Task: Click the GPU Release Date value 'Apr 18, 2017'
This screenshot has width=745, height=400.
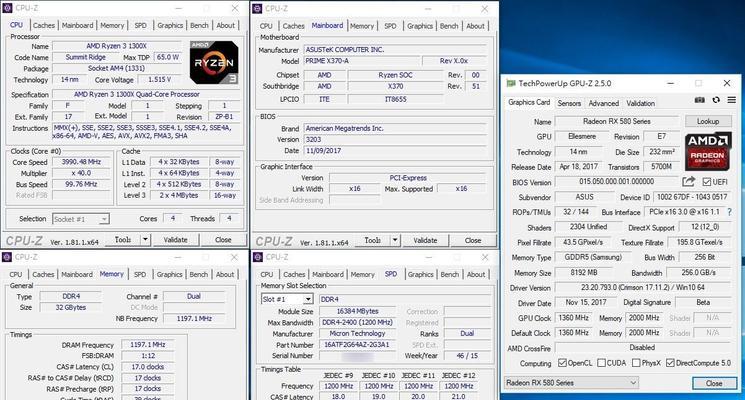Action: 579,167
